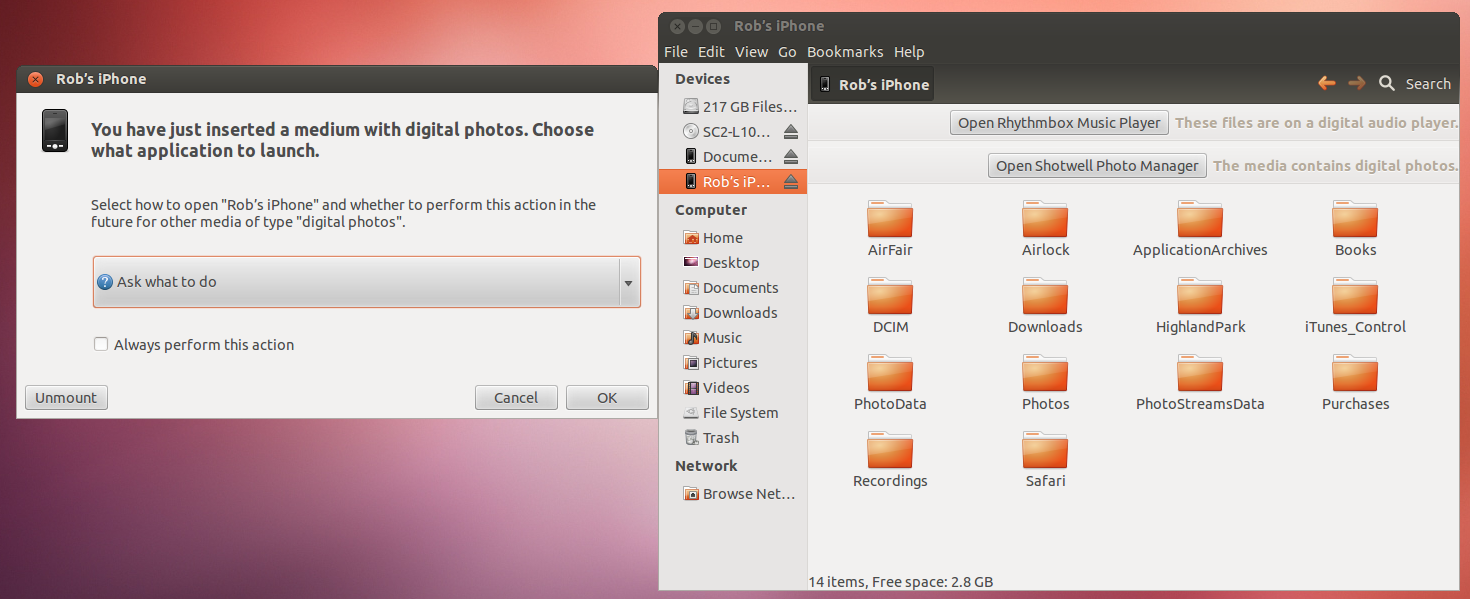Close the Rob's iPhone dialog
This screenshot has width=1470, height=599.
pos(35,79)
